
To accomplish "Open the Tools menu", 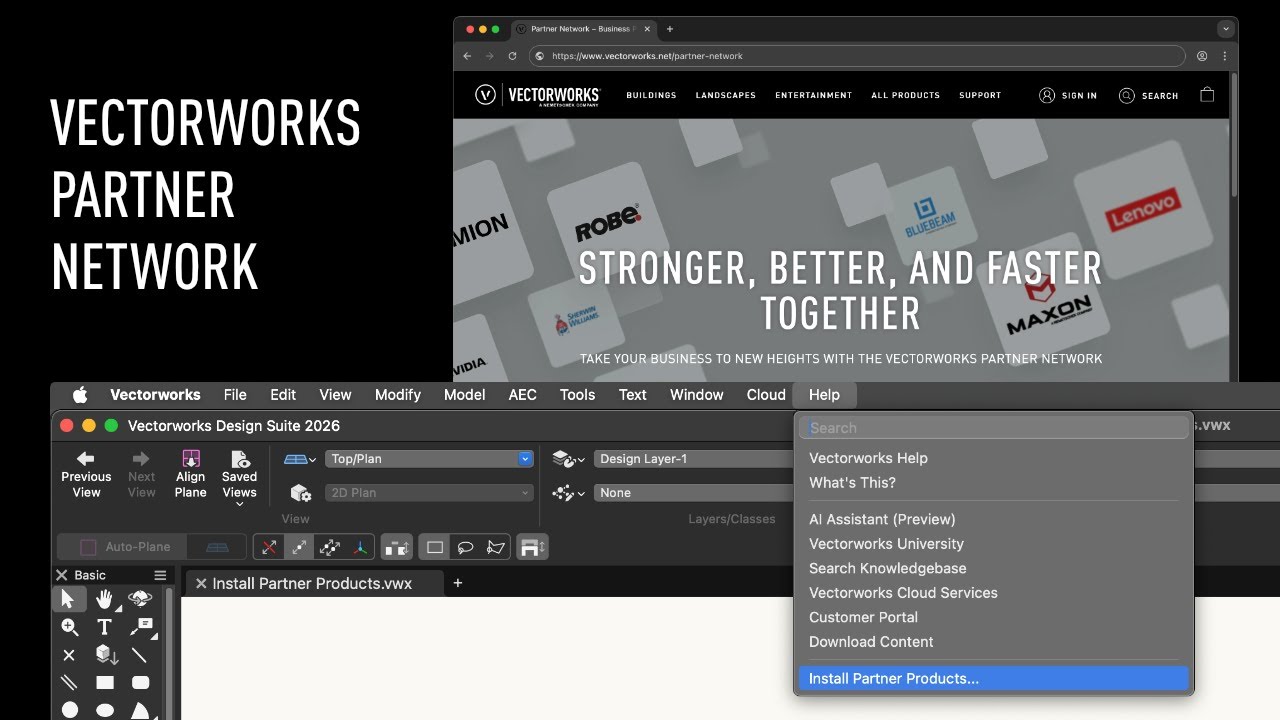I will [x=577, y=395].
